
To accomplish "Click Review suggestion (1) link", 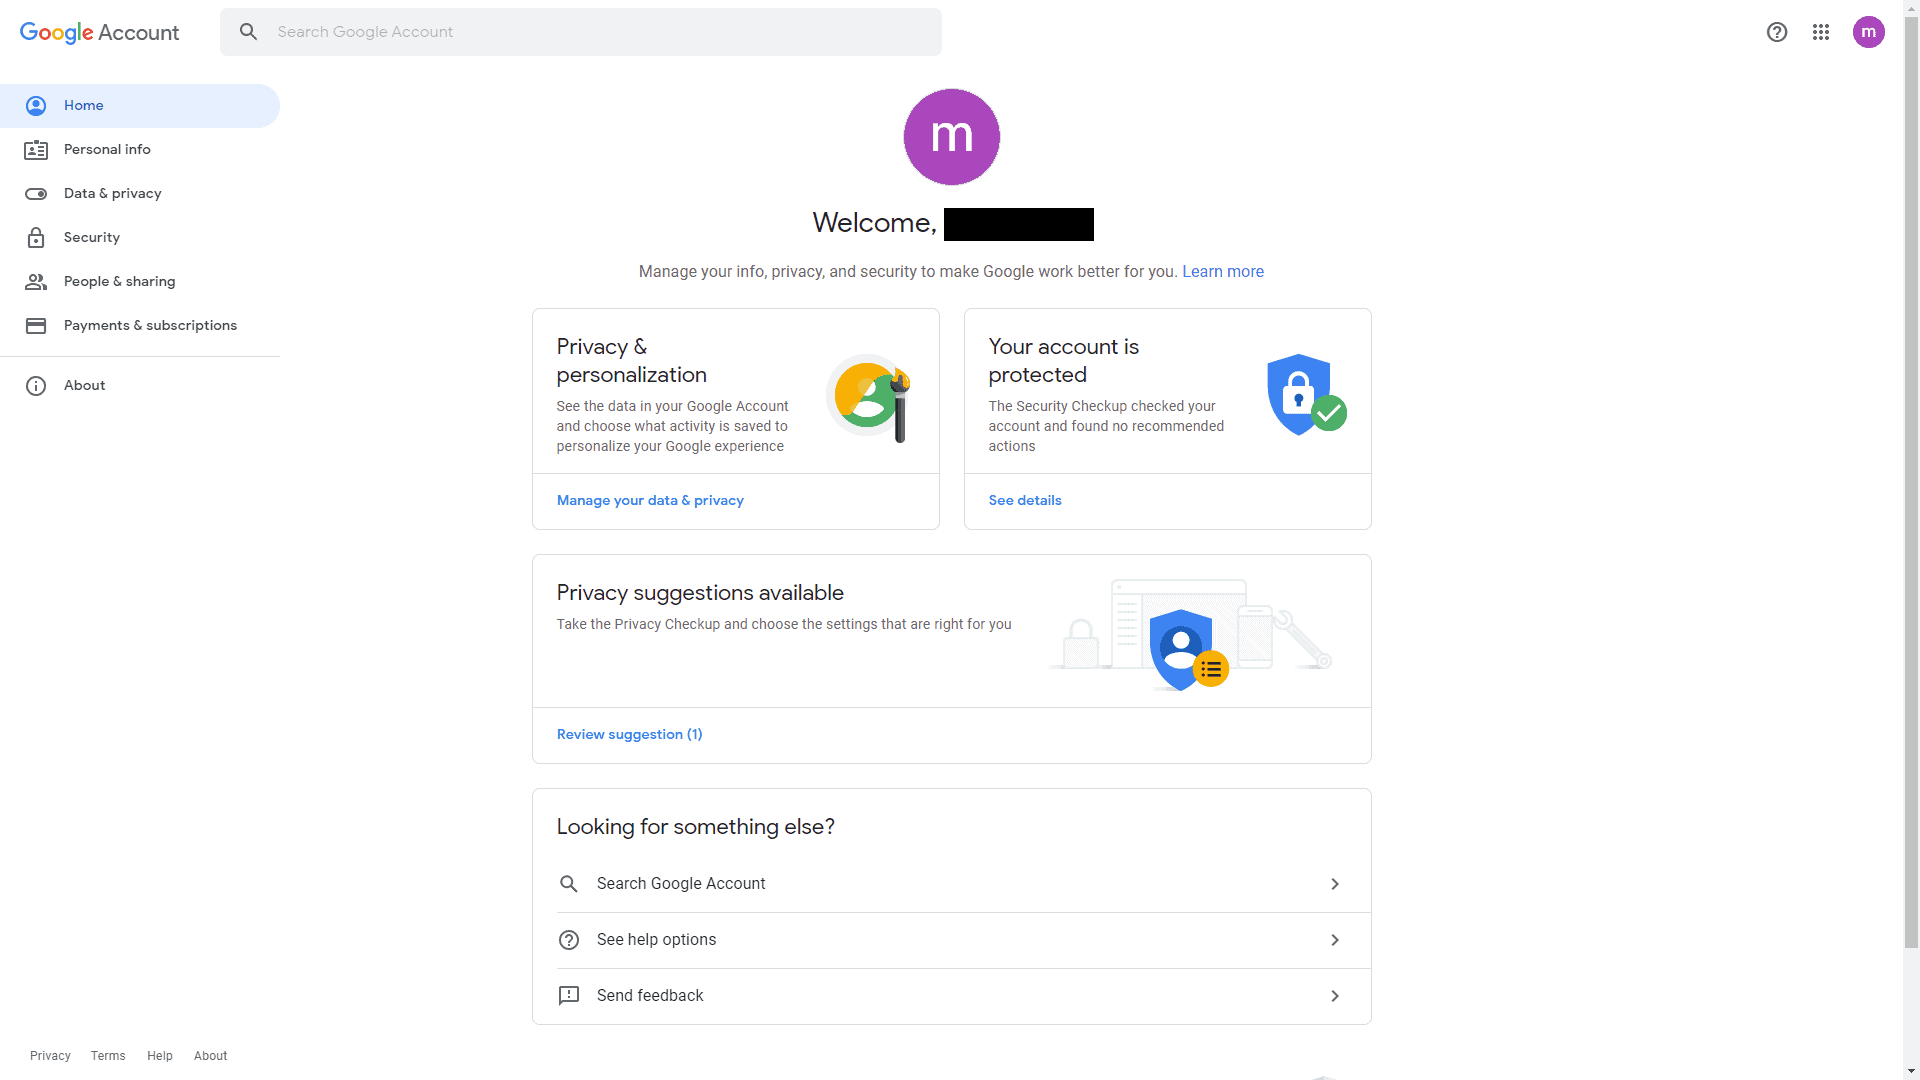I will click(x=630, y=735).
